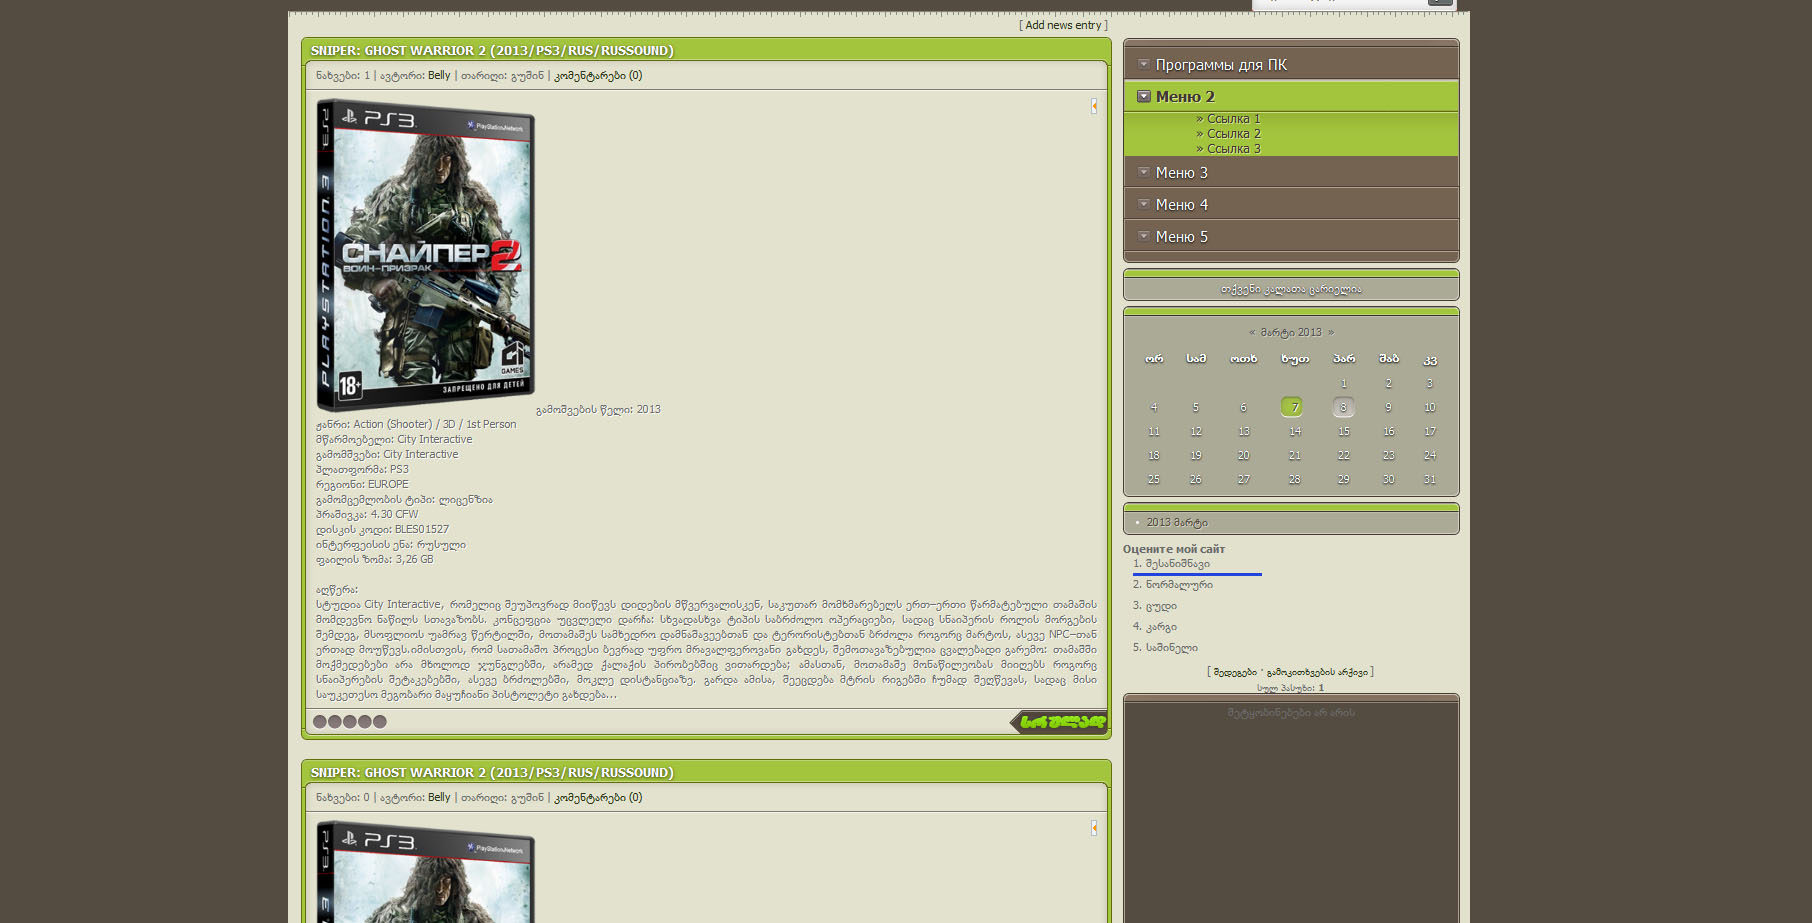Image resolution: width=1812 pixels, height=923 pixels.
Task: Select day 8 in calendar
Action: point(1343,407)
